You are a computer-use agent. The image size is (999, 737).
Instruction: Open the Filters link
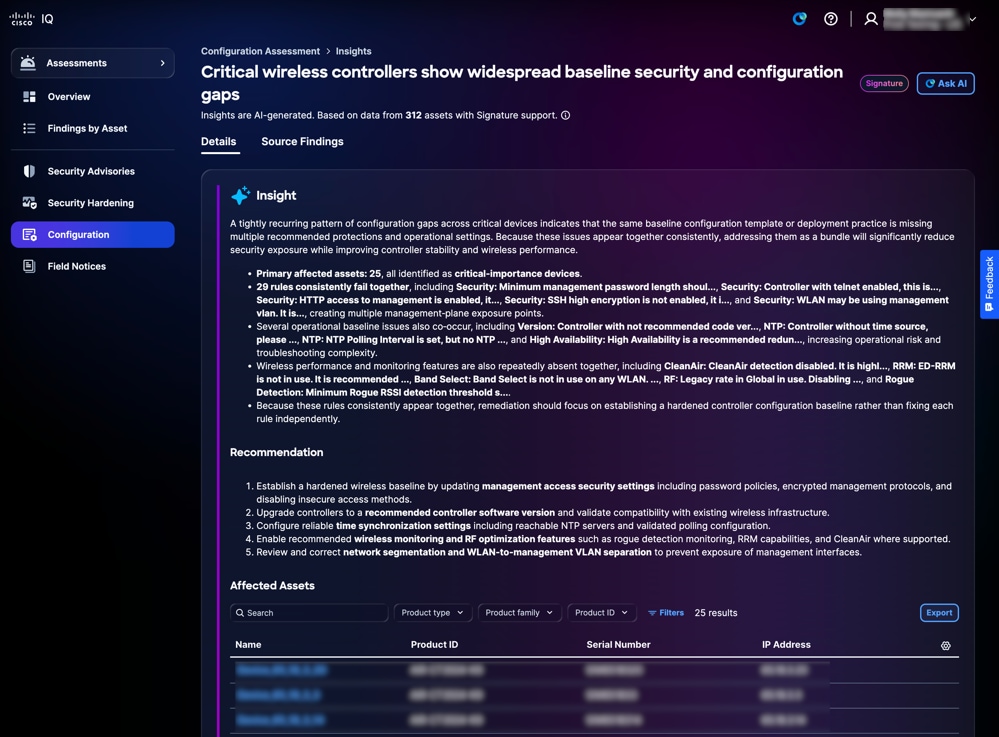666,613
